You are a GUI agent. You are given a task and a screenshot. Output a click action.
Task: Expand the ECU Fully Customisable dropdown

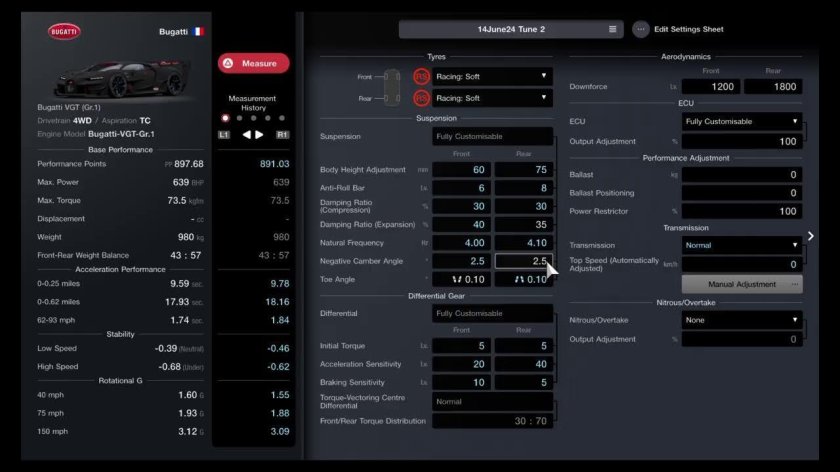tap(741, 121)
